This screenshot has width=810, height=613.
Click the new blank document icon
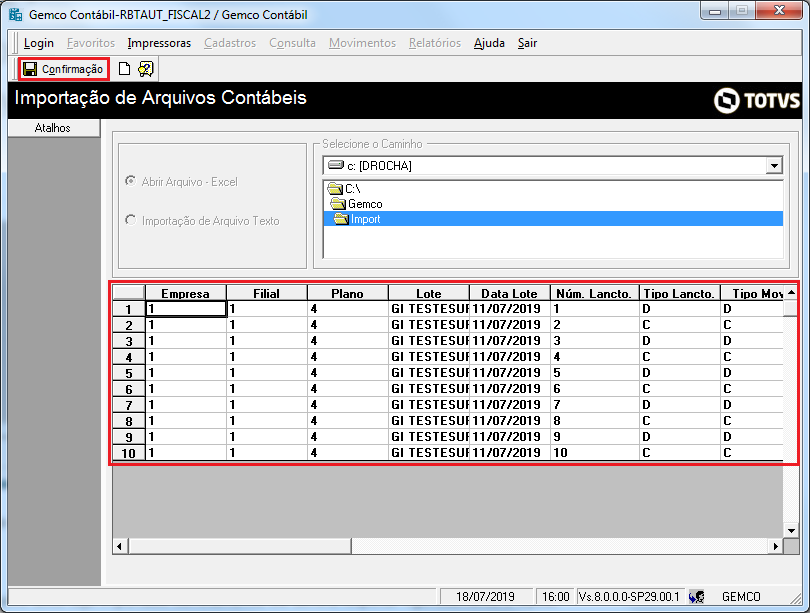(124, 69)
